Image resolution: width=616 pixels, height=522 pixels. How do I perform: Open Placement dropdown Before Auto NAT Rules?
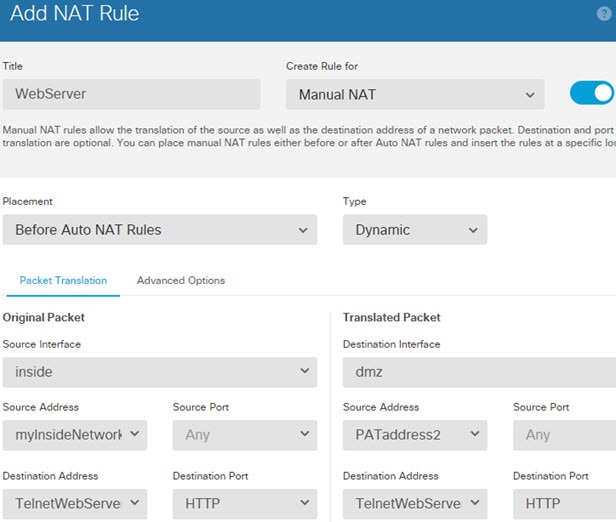[160, 230]
